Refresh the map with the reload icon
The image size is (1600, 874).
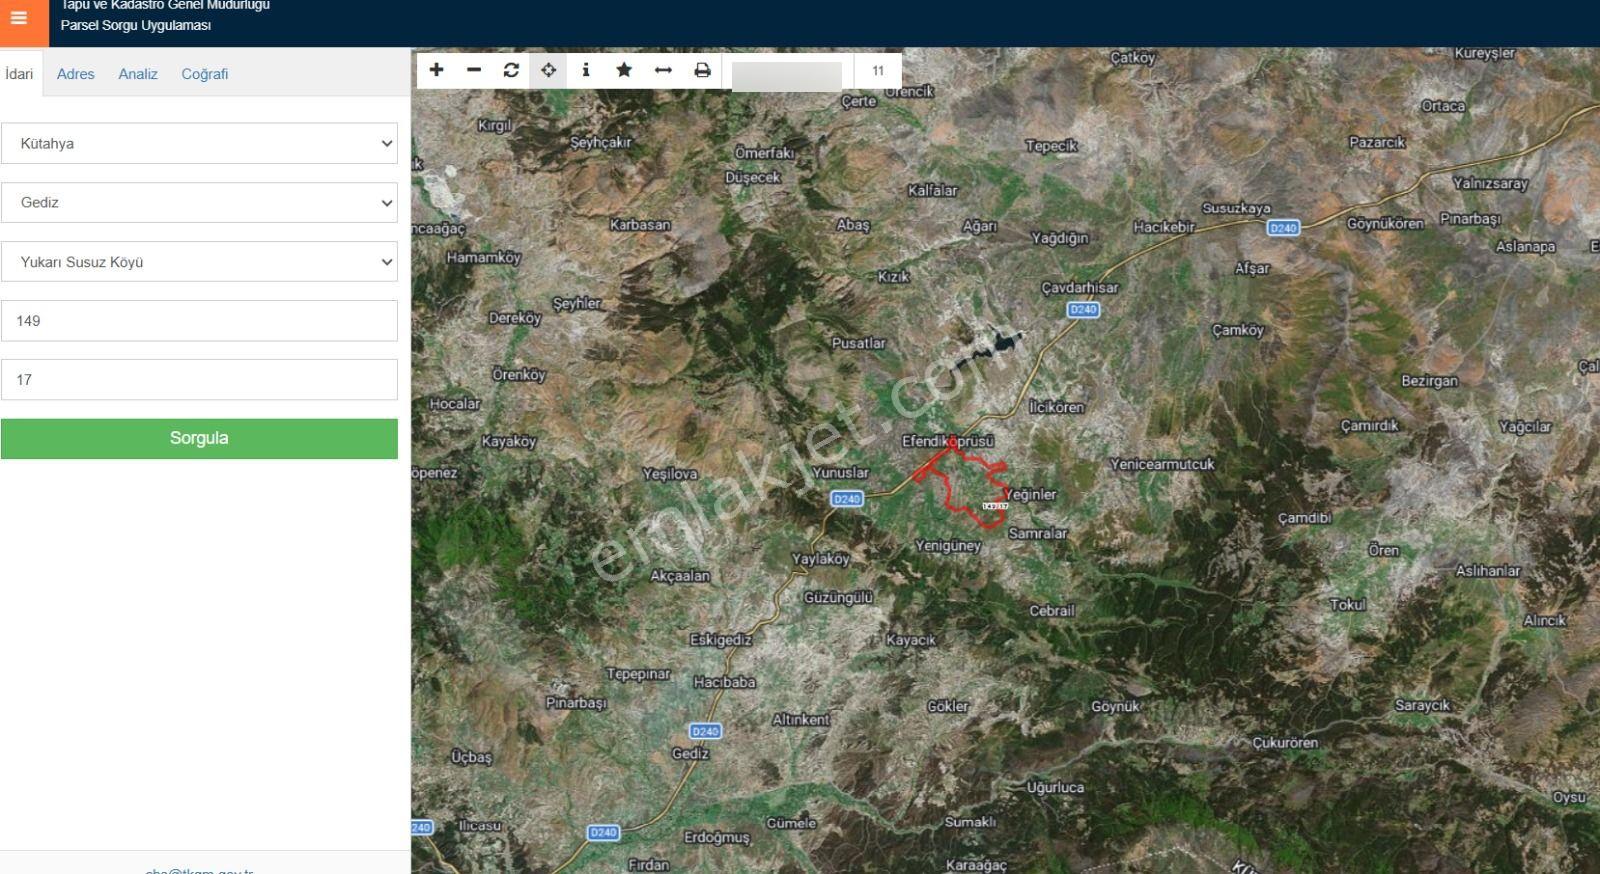tap(511, 70)
